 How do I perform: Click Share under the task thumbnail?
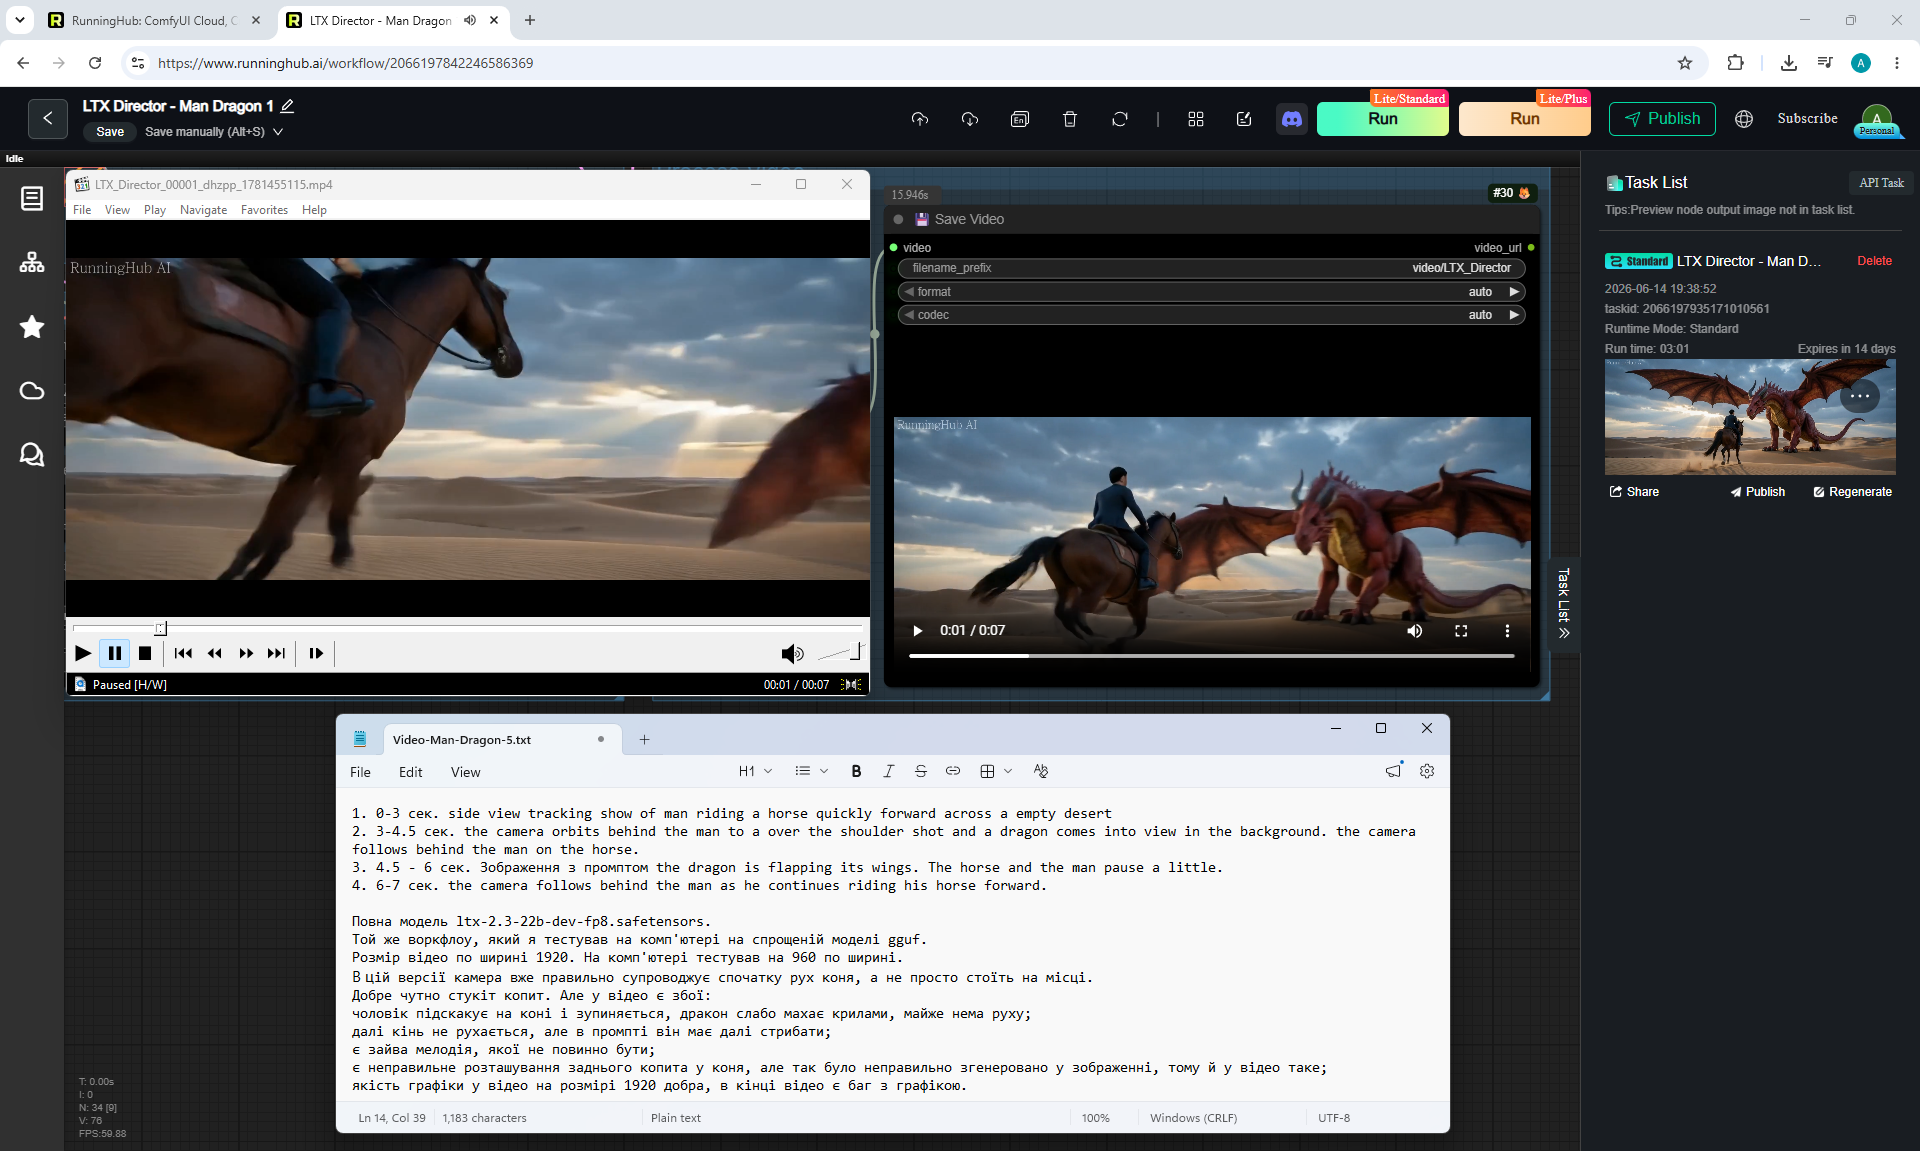tap(1634, 492)
